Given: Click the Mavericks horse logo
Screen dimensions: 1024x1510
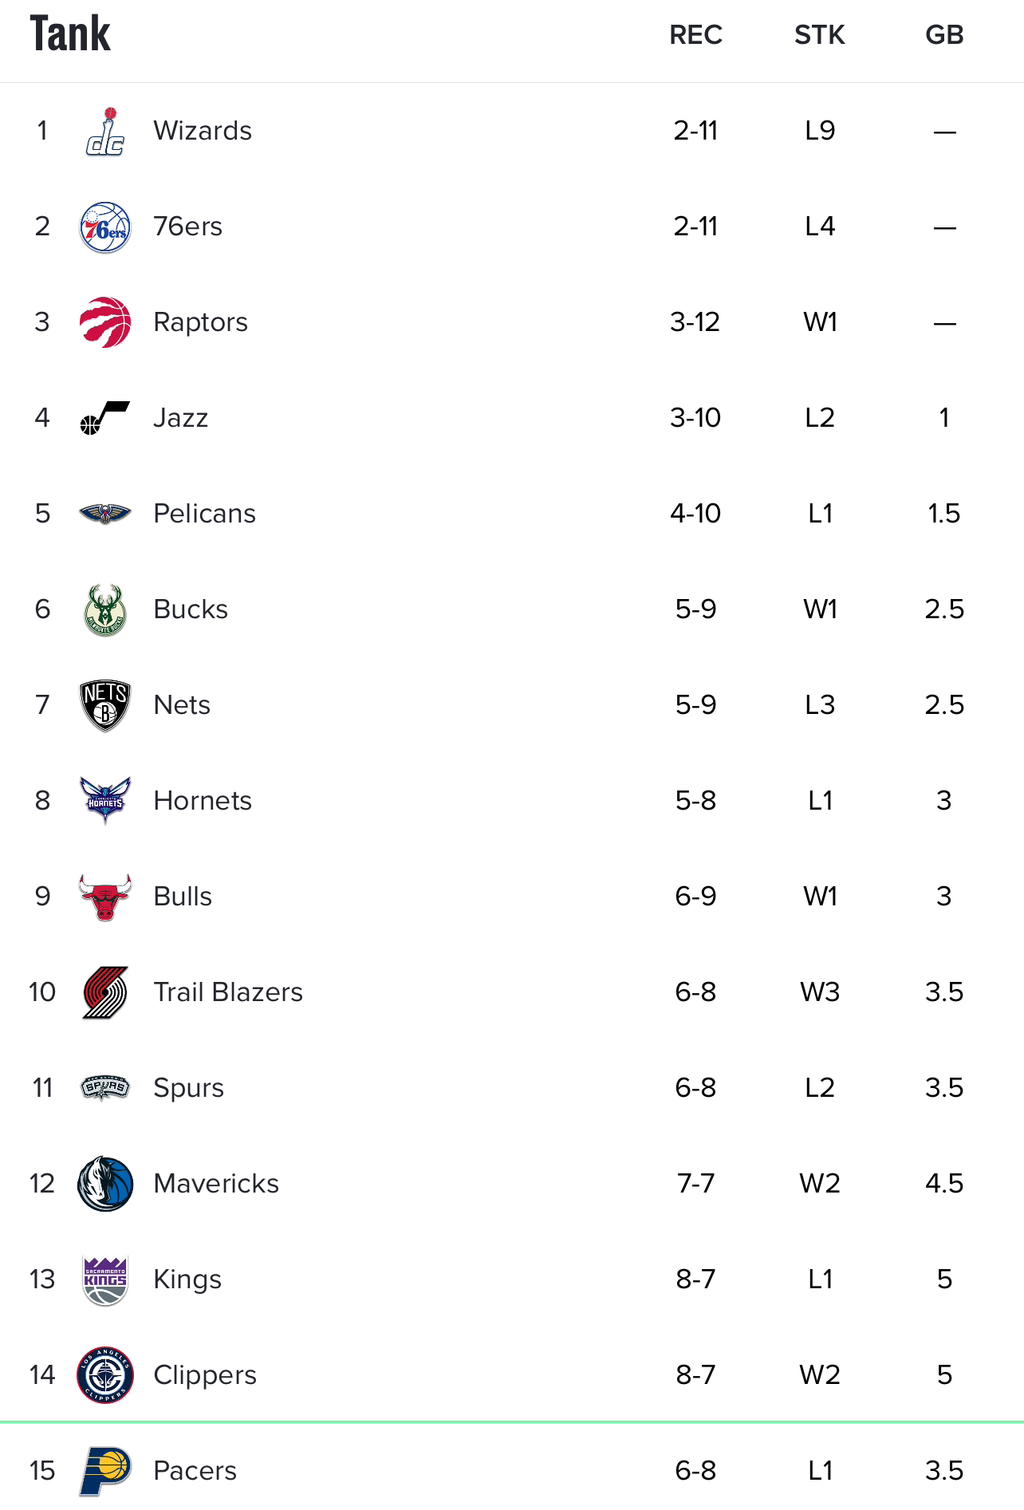Looking at the screenshot, I should click(x=105, y=1184).
